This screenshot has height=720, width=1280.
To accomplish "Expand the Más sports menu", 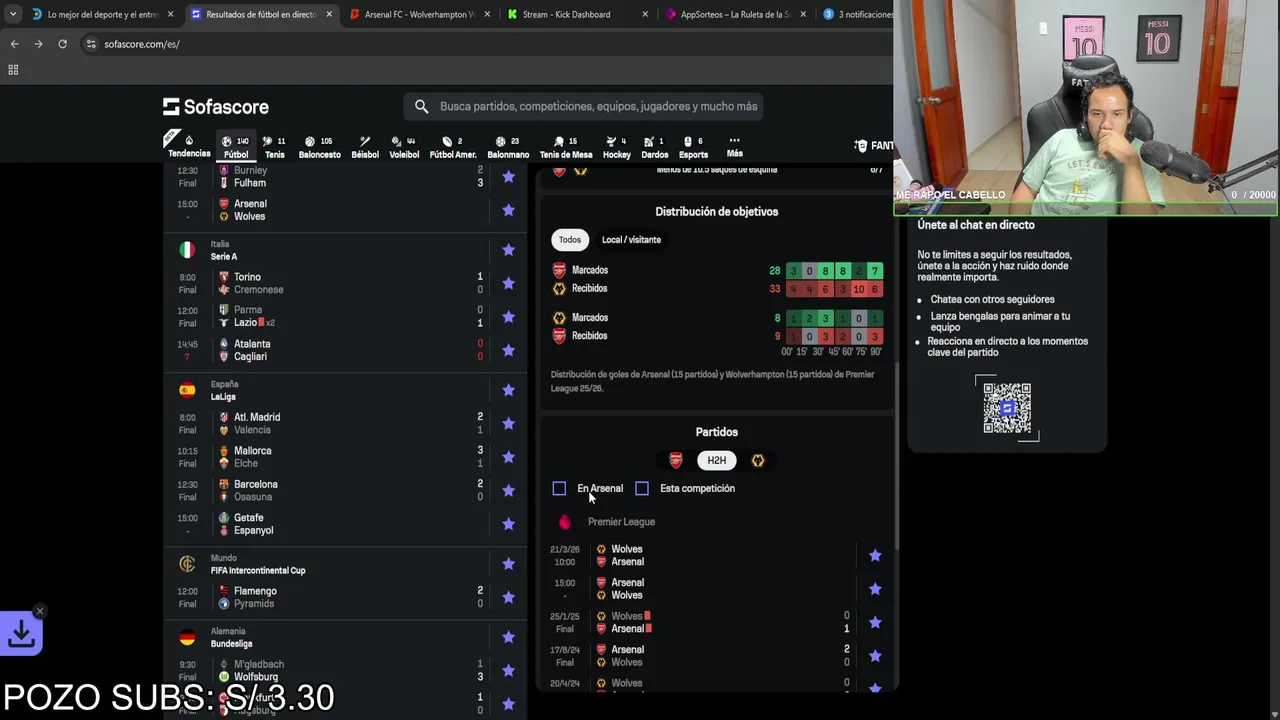I will pyautogui.click(x=735, y=147).
